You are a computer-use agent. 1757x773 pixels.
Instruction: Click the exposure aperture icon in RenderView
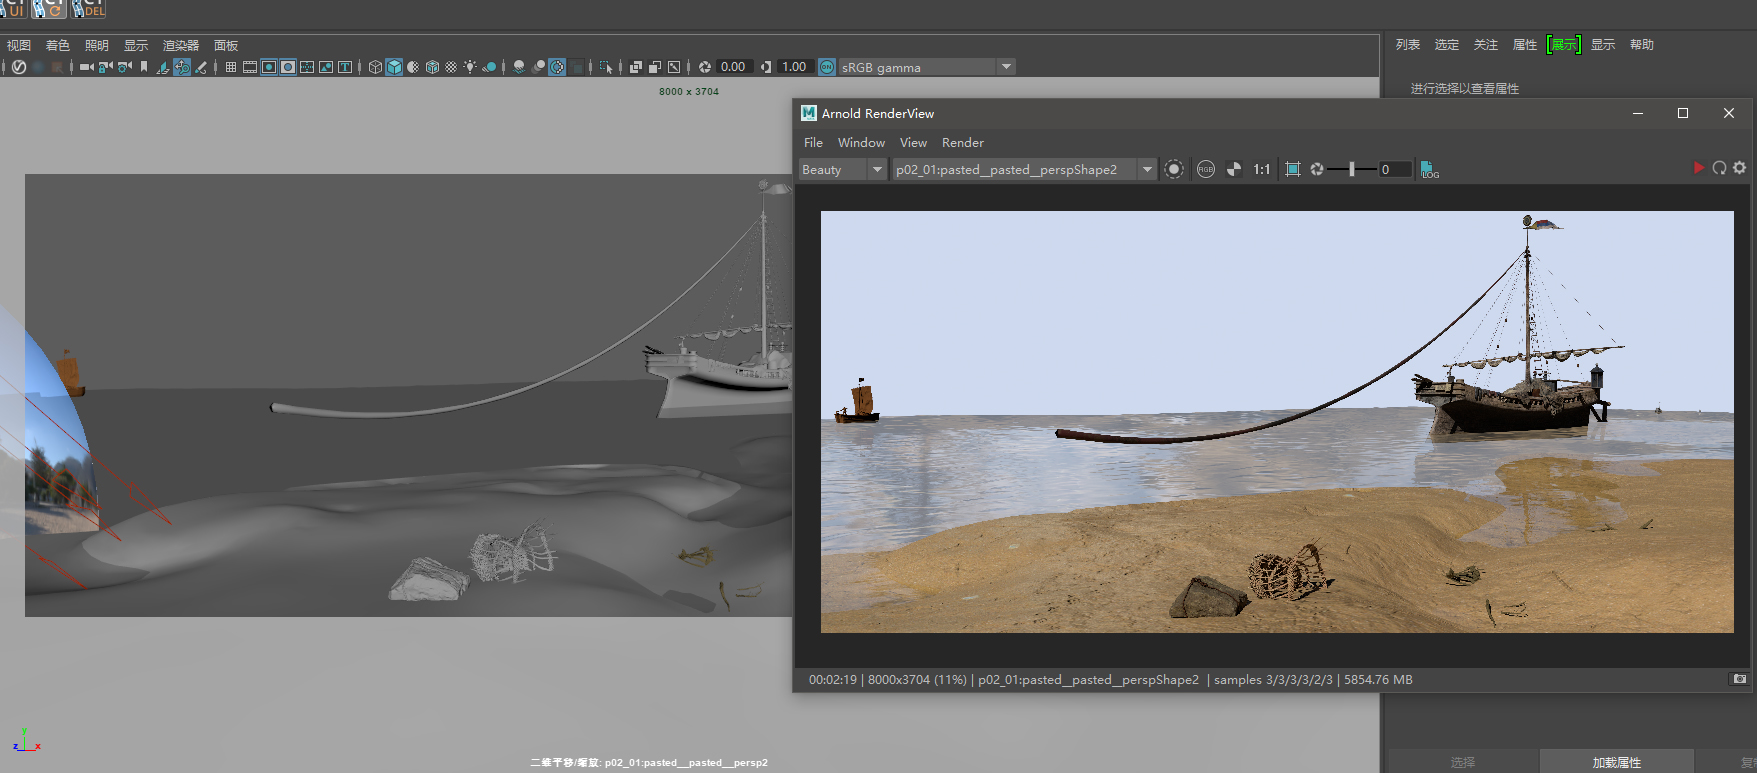click(x=1317, y=169)
